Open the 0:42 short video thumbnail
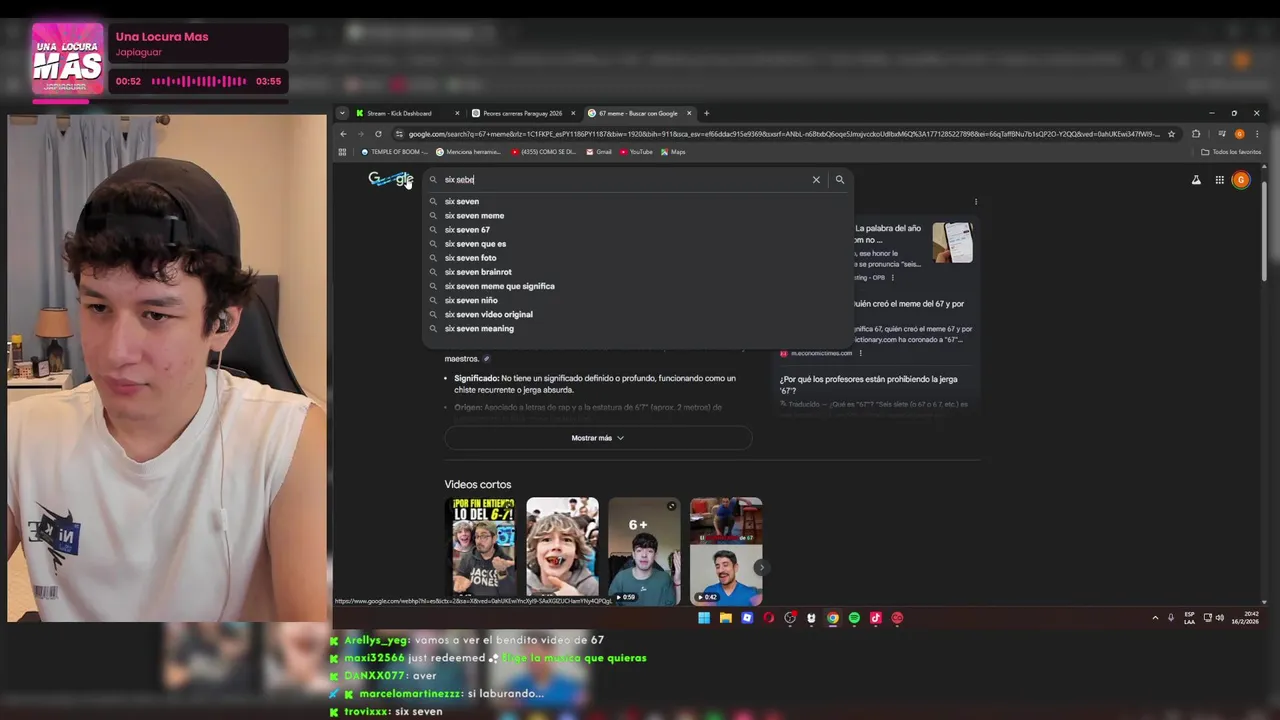 [726, 551]
